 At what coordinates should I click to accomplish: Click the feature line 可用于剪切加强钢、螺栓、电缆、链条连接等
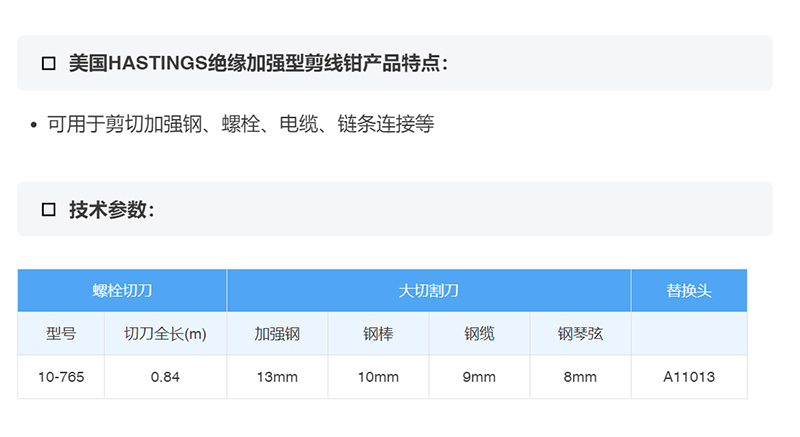240,124
